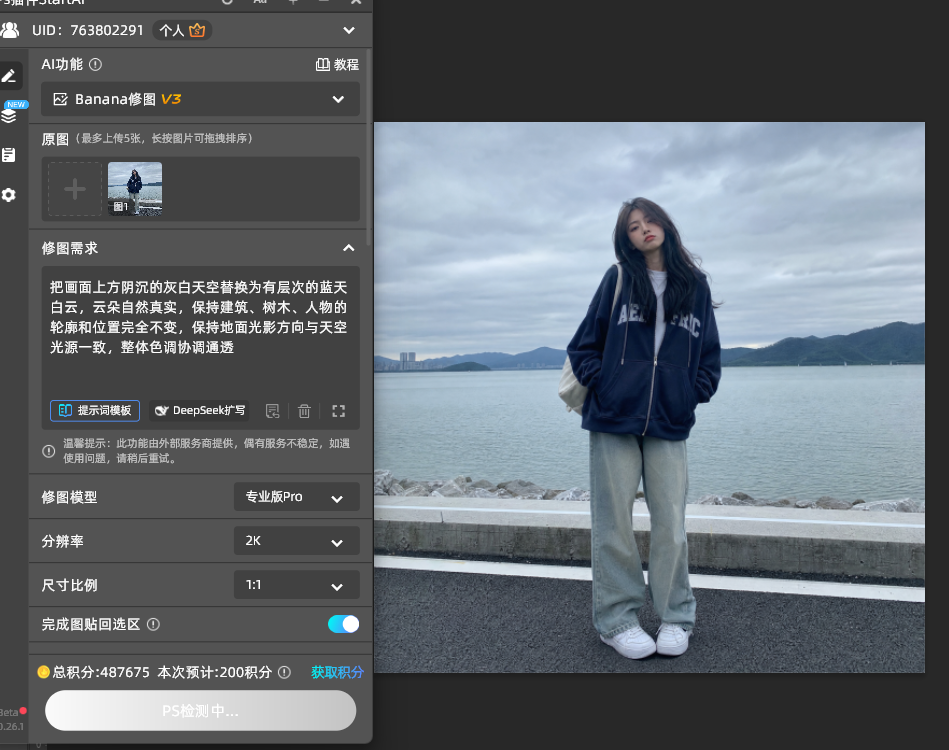Image resolution: width=949 pixels, height=750 pixels.
Task: Click the prompt history icon
Action: click(272, 411)
